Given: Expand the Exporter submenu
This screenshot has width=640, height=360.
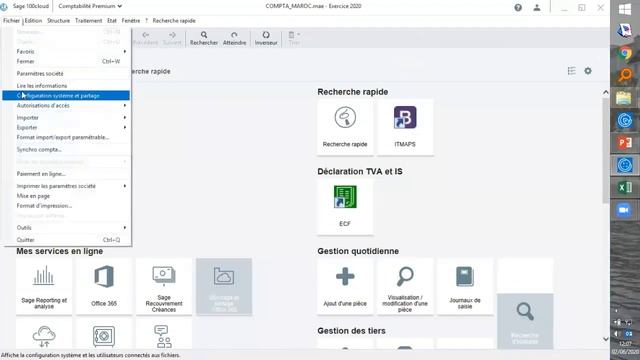Looking at the screenshot, I should [67, 127].
